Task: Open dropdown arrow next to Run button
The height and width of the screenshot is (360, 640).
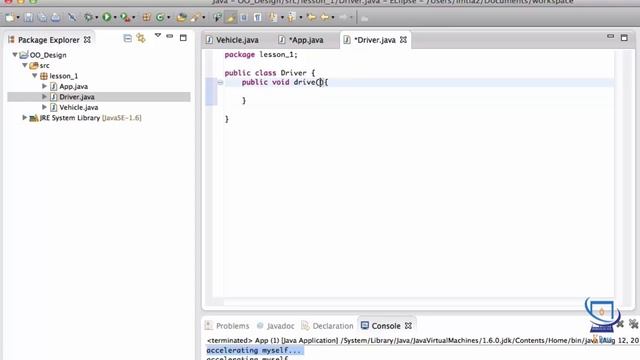Action: pos(115,18)
